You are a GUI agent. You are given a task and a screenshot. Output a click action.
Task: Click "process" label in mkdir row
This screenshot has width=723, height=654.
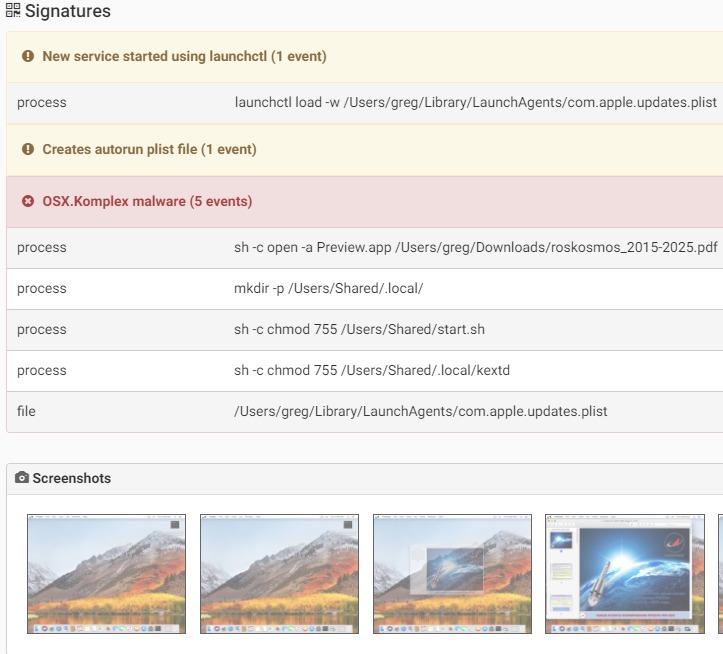(41, 288)
